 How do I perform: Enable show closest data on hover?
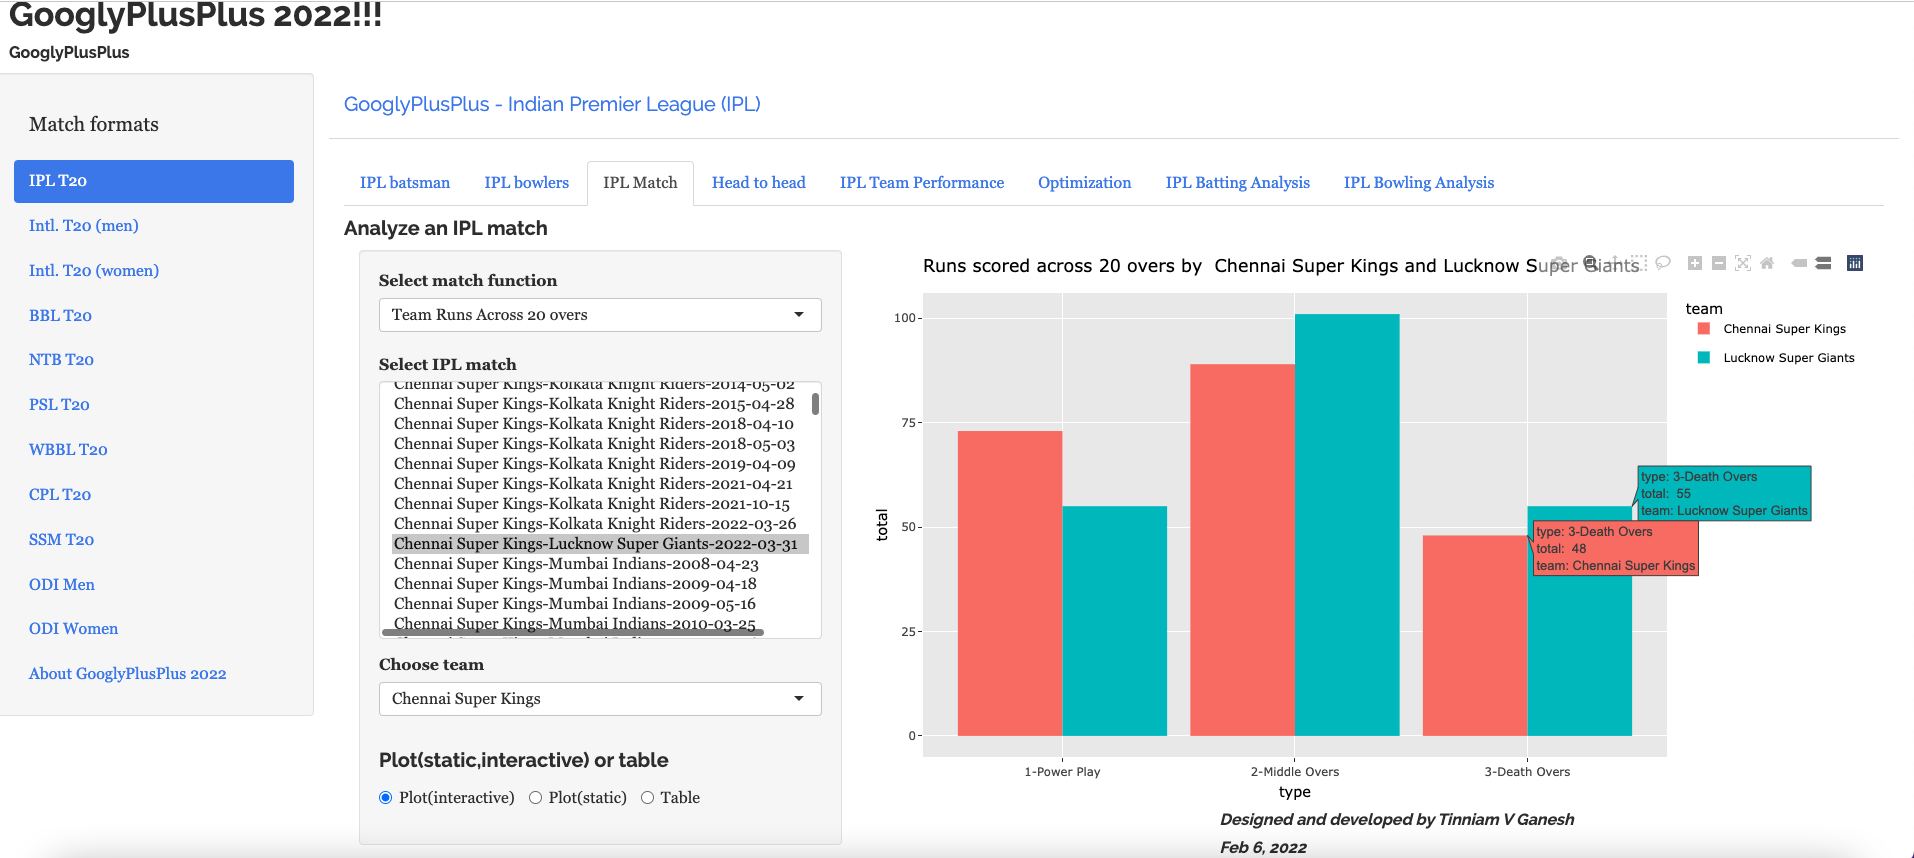point(1799,263)
